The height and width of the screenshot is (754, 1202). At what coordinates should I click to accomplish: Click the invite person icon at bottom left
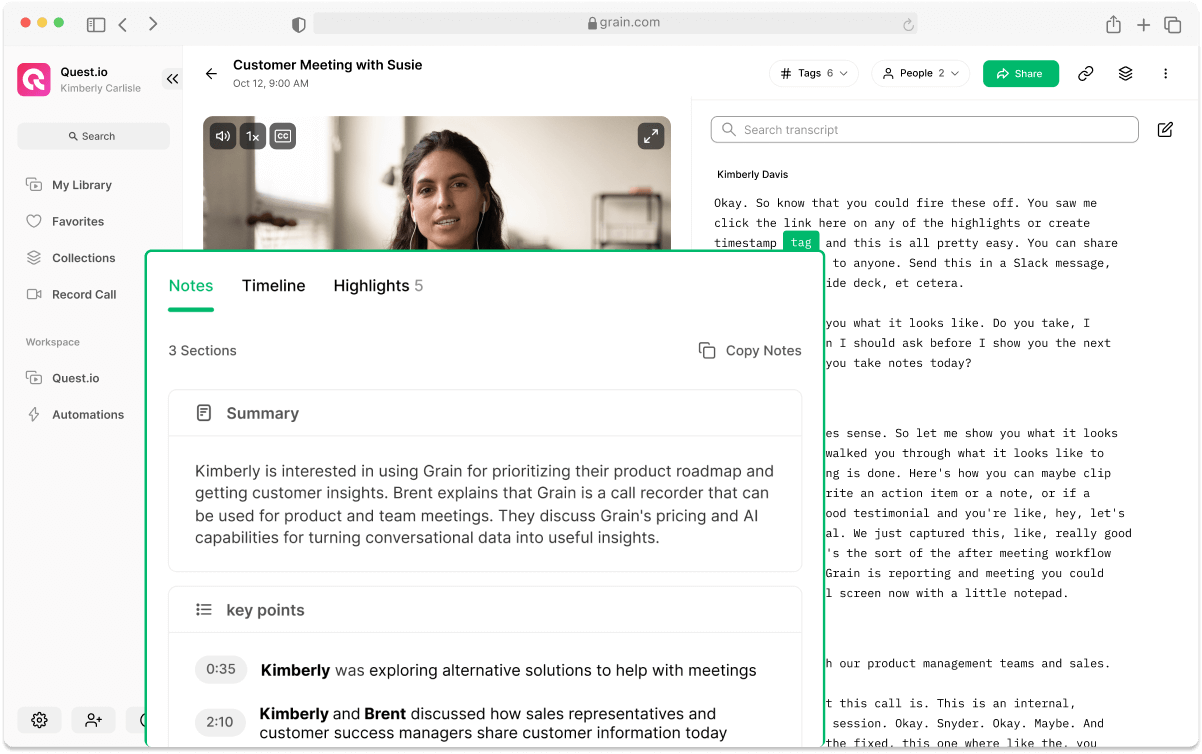click(93, 720)
